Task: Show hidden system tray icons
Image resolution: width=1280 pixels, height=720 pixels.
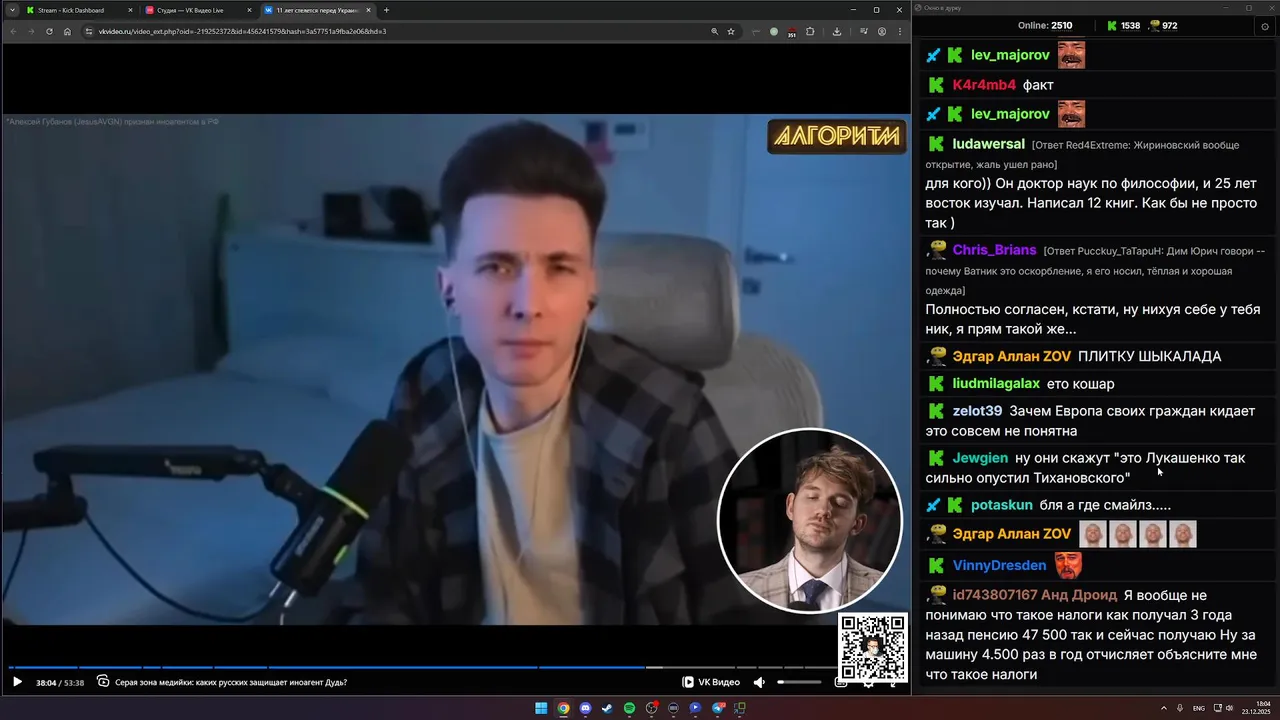Action: (1164, 708)
